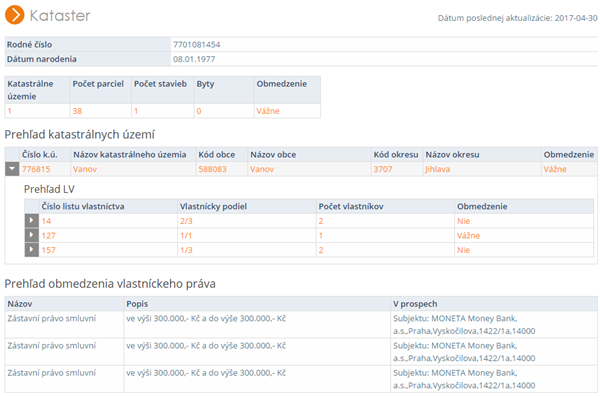Viewport: 600px width, 396px height.
Task: Click district name Jihlava
Action: tap(437, 169)
